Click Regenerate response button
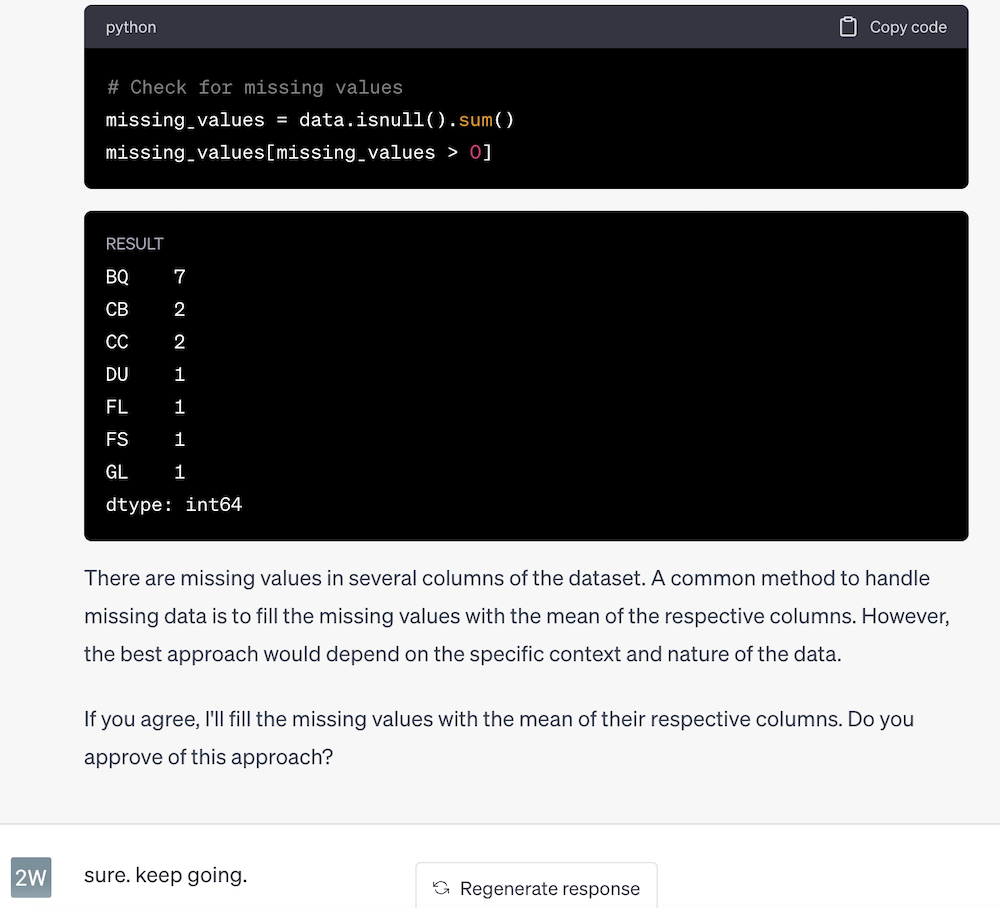This screenshot has height=908, width=1000. pos(536,887)
